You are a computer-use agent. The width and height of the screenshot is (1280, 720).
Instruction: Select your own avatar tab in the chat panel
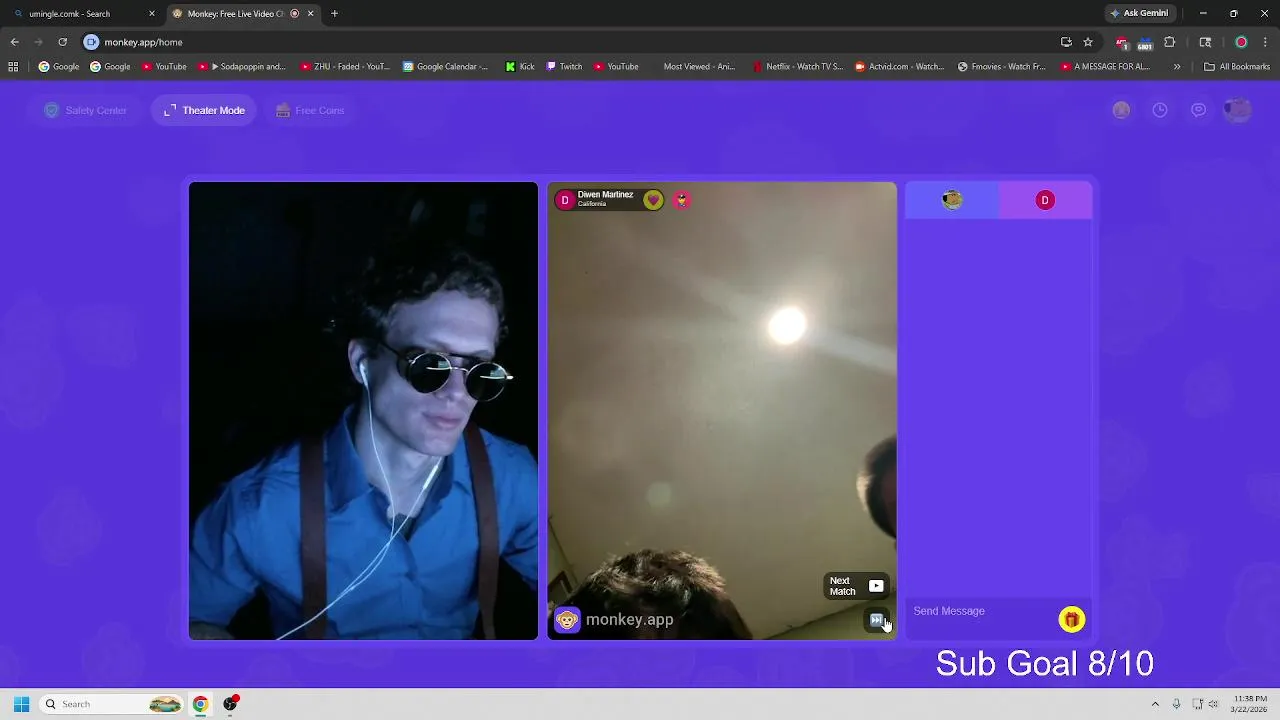point(952,200)
